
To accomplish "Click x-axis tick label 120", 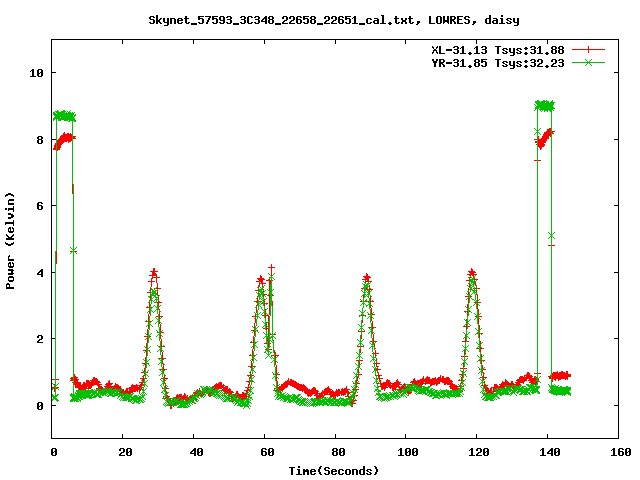I will coord(479,452).
